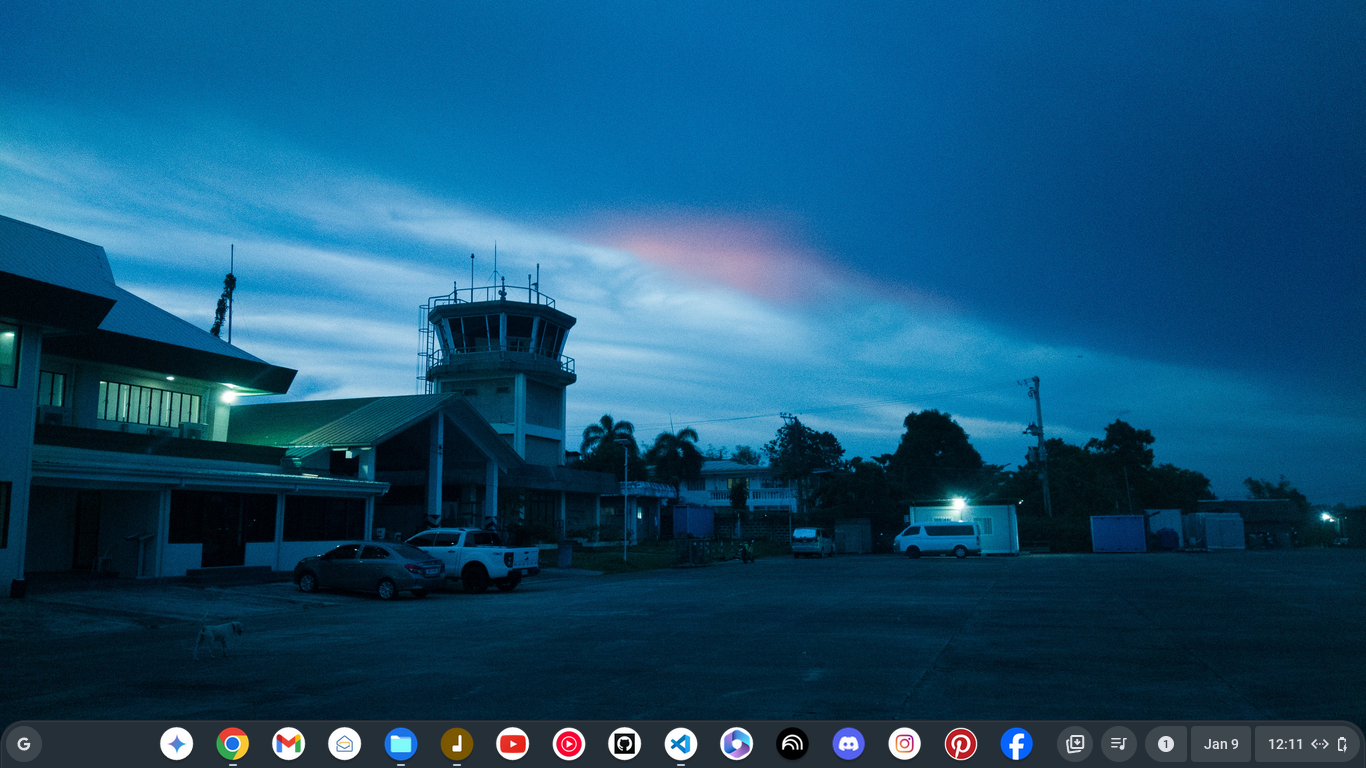Image resolution: width=1366 pixels, height=768 pixels.
Task: Open the launcher with the G button
Action: (x=24, y=744)
